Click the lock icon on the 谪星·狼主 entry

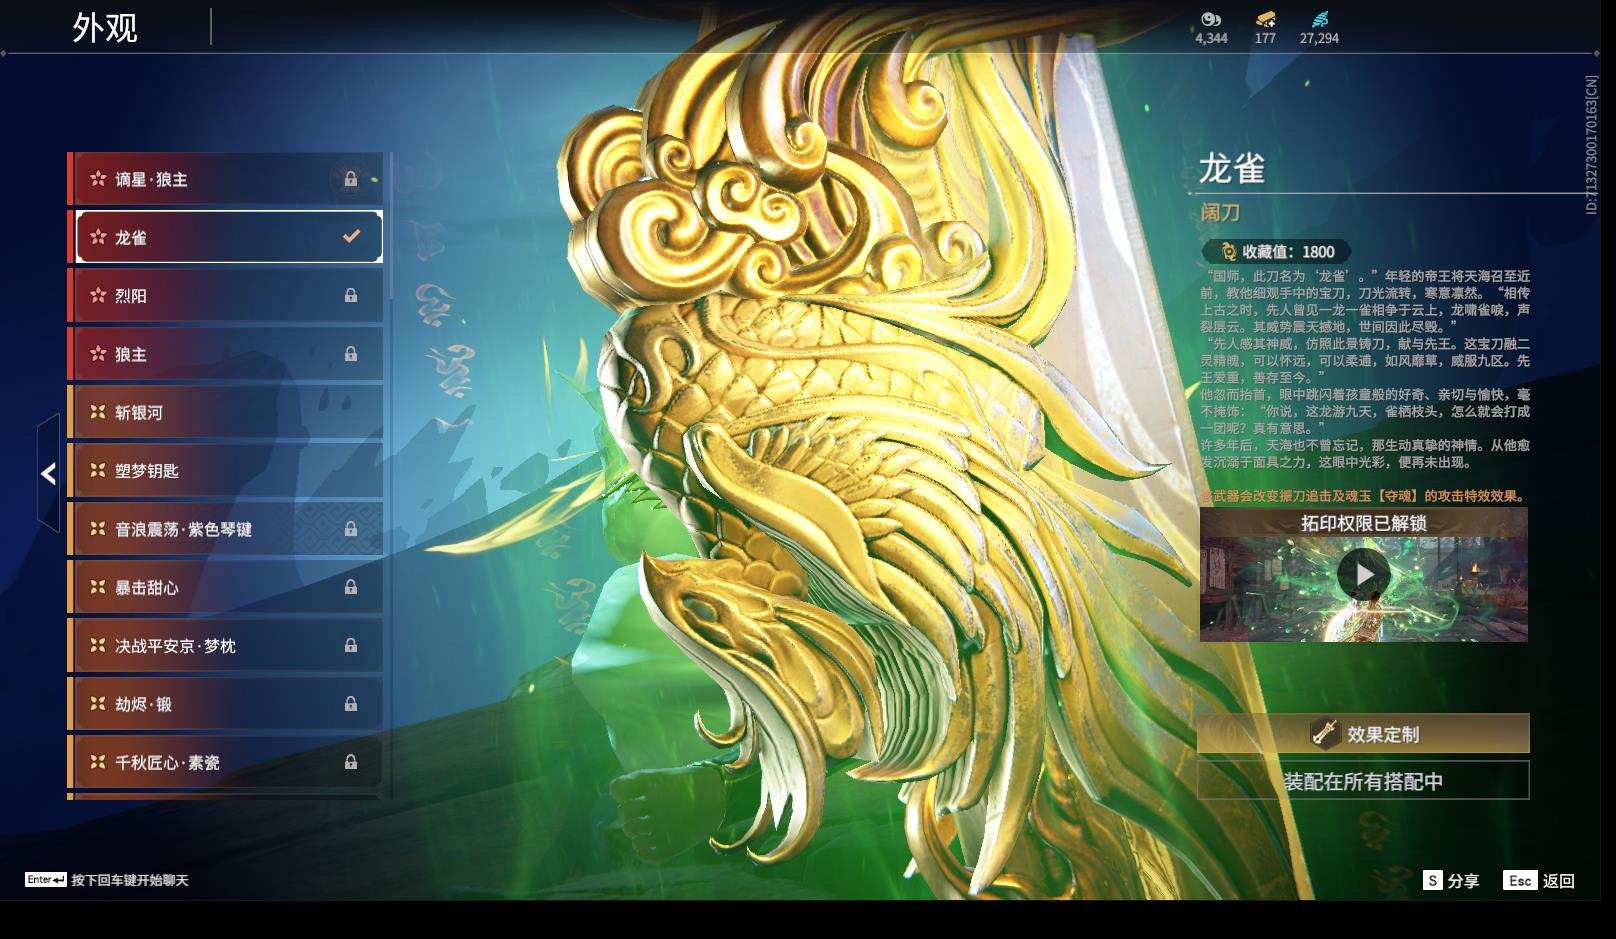coord(351,179)
